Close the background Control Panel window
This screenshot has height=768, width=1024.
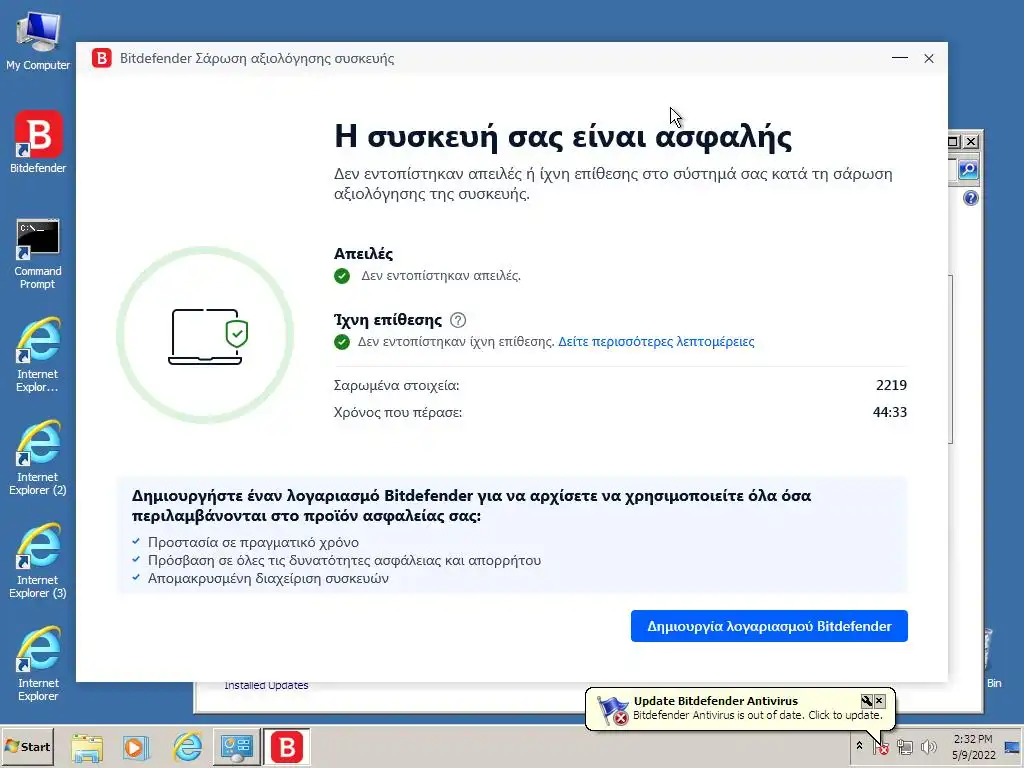(x=971, y=142)
